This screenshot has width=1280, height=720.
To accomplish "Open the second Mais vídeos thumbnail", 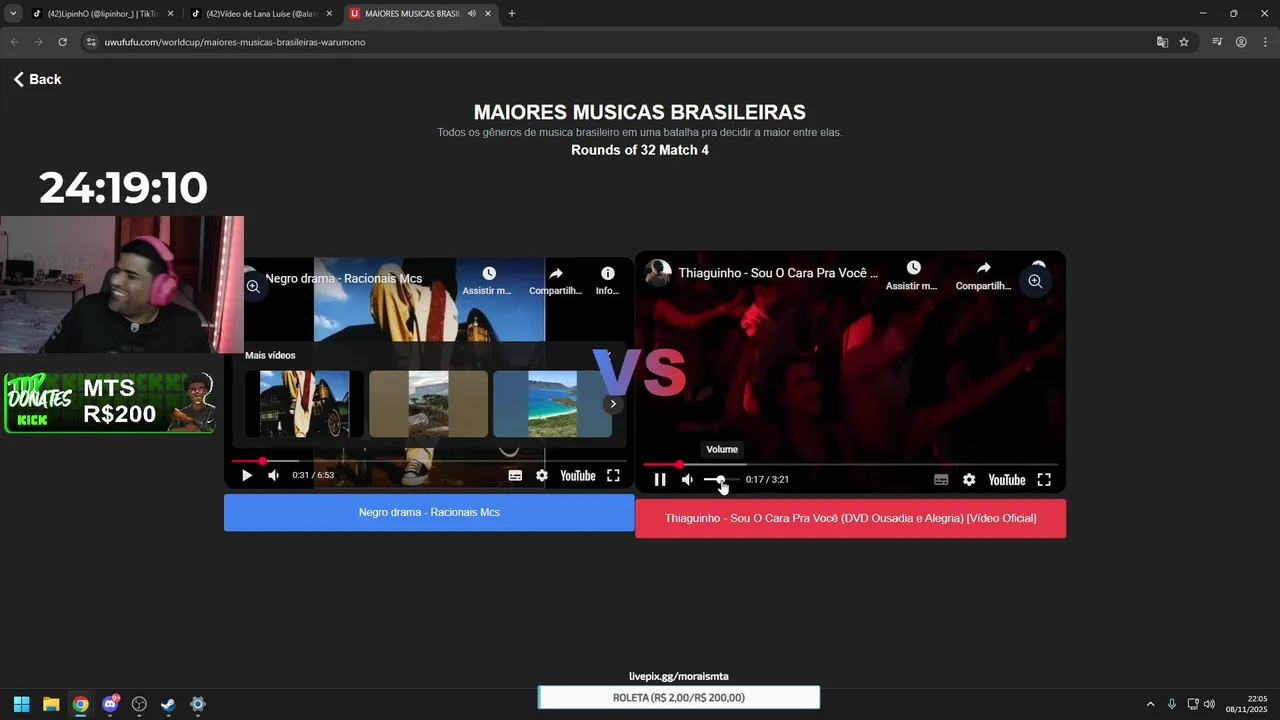I will (x=428, y=404).
